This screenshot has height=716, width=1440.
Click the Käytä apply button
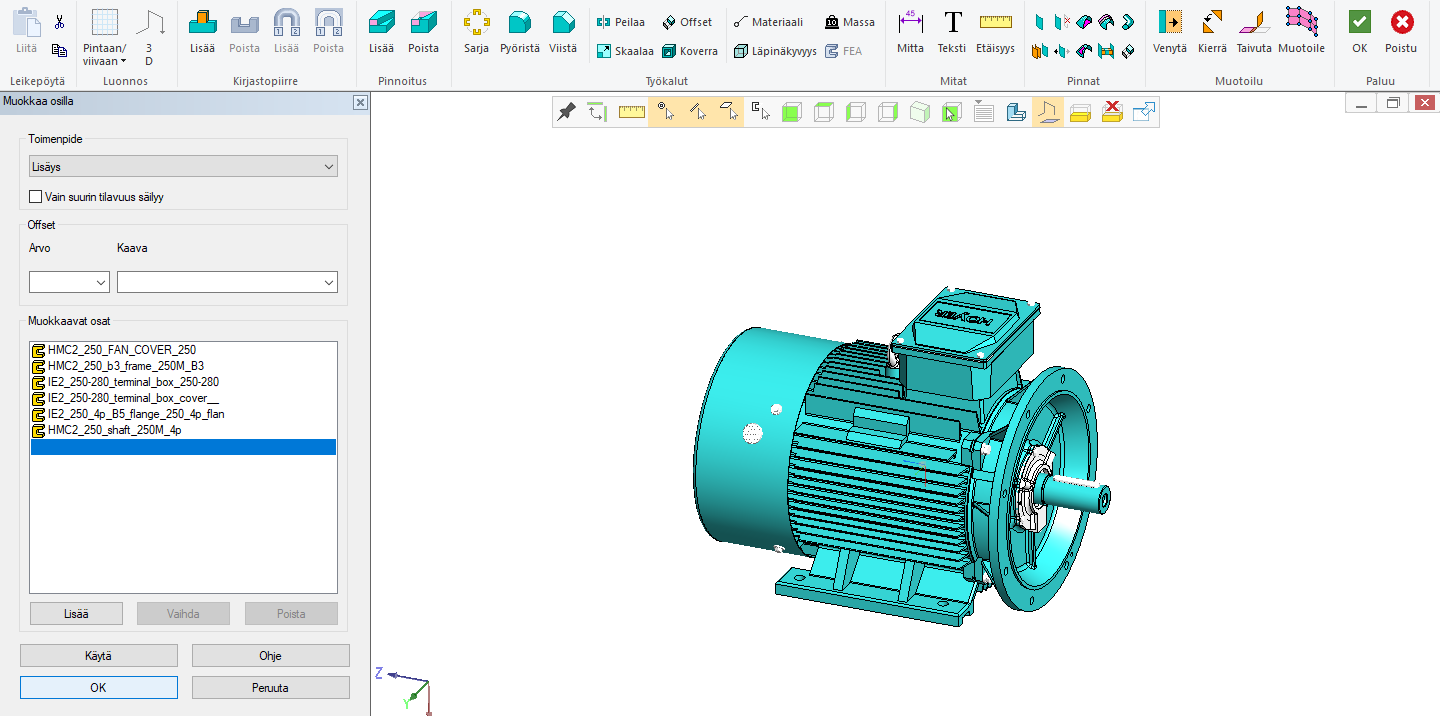(99, 656)
